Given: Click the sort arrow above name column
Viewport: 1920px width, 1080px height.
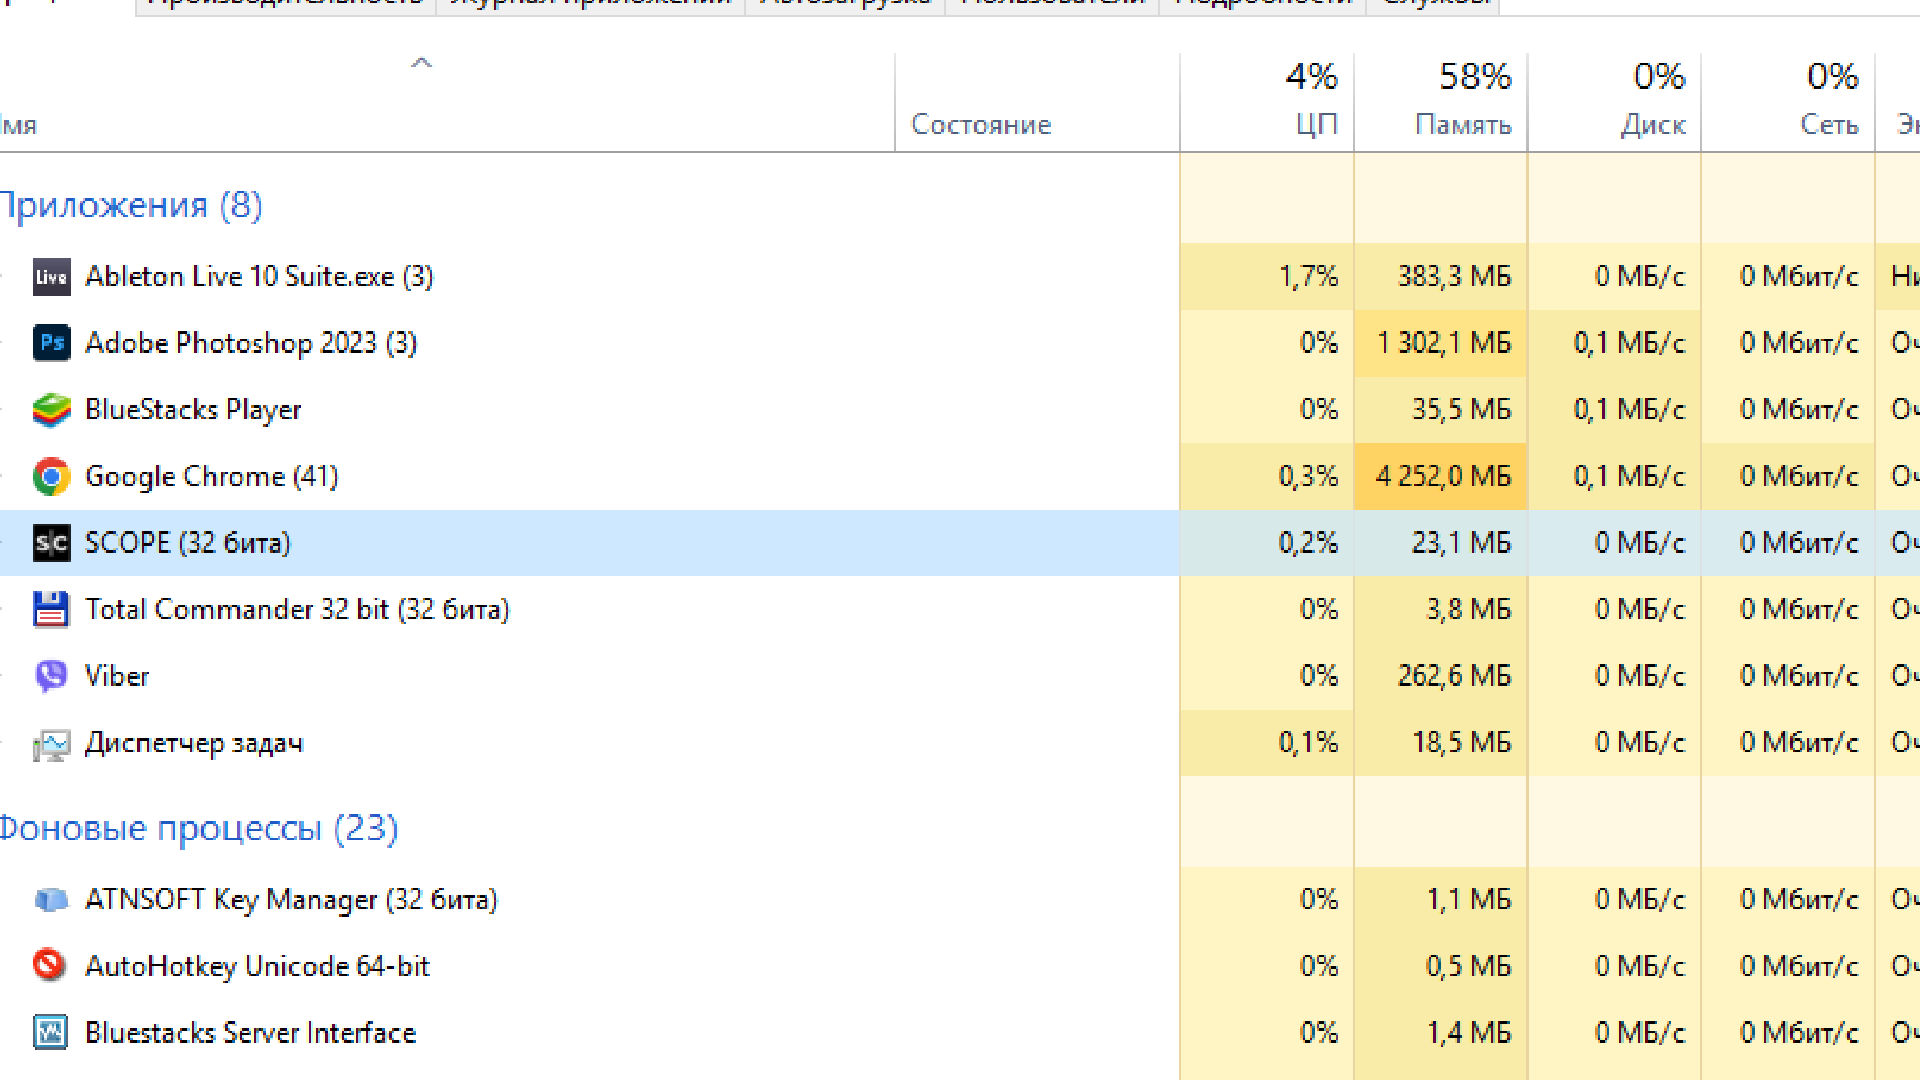Looking at the screenshot, I should (x=421, y=63).
